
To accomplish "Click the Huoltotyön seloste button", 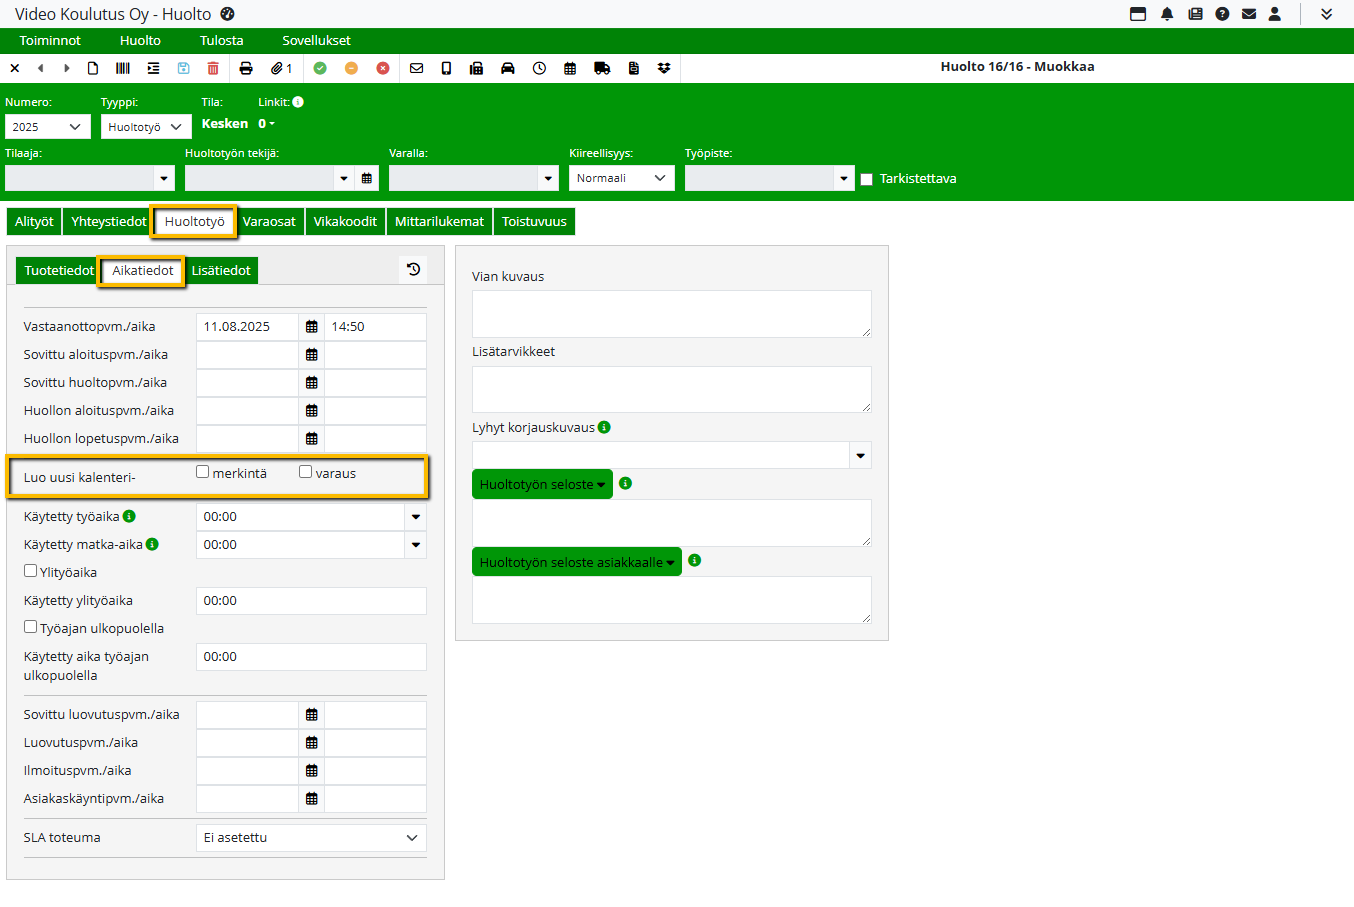I will pos(541,484).
